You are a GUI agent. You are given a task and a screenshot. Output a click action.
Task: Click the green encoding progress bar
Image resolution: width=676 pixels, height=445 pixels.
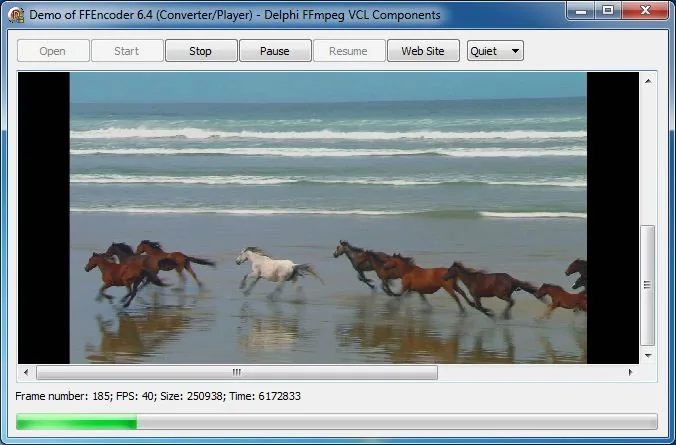[337, 422]
